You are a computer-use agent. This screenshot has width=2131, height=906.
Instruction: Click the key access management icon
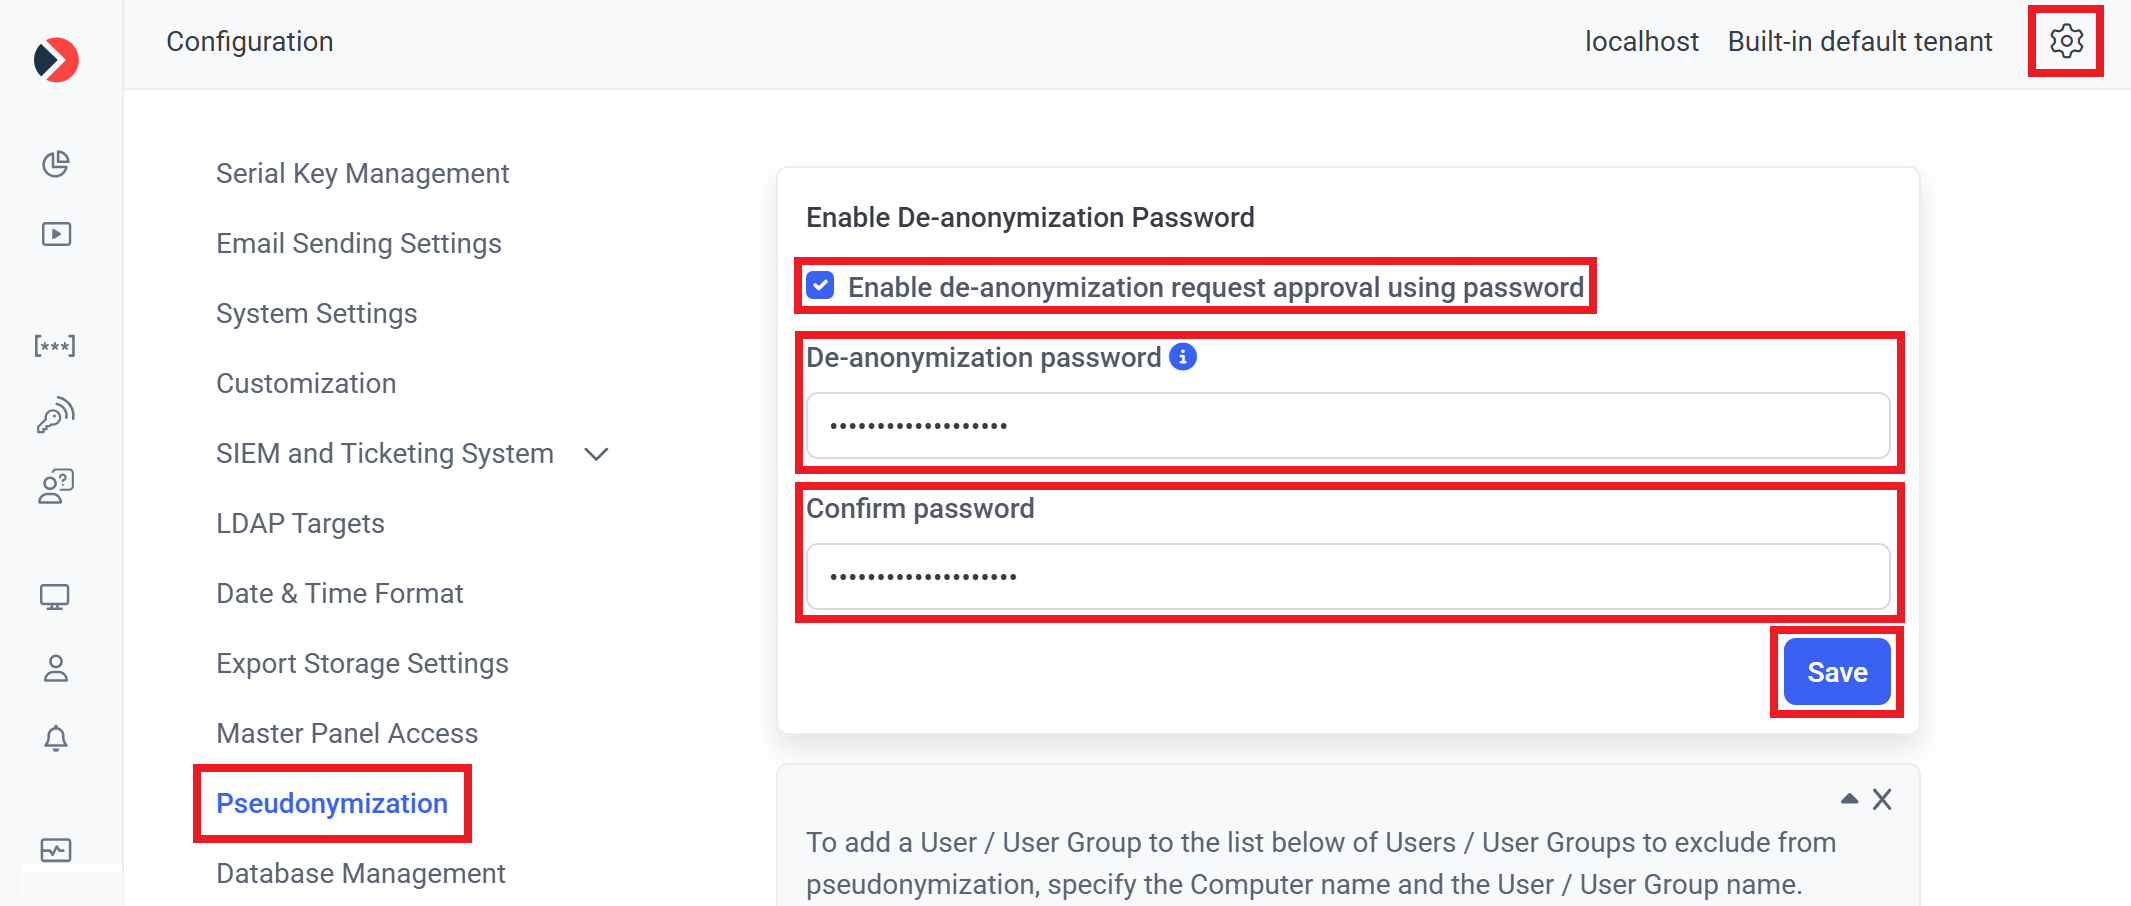pos(56,415)
